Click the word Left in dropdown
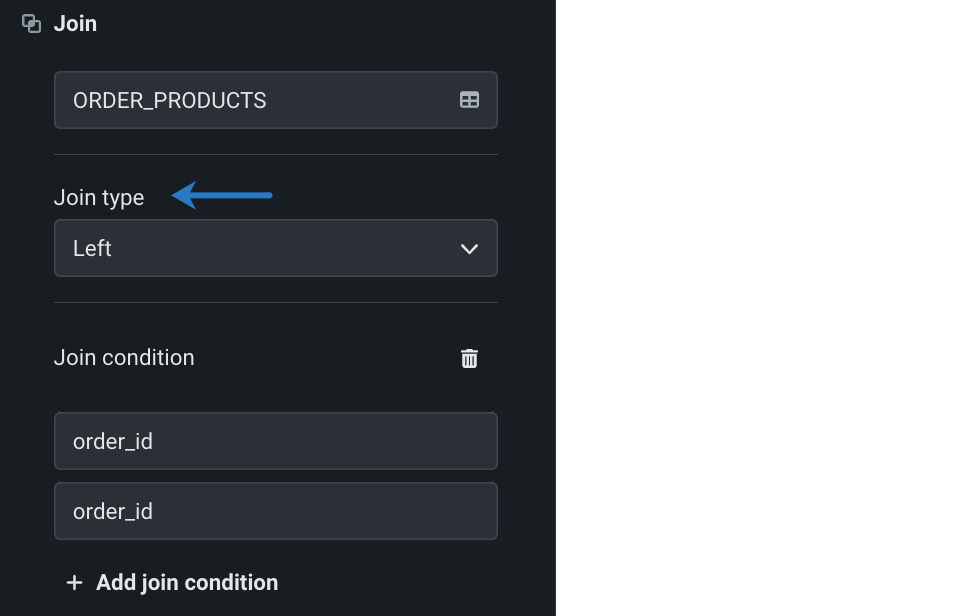This screenshot has width=970, height=616. (92, 248)
